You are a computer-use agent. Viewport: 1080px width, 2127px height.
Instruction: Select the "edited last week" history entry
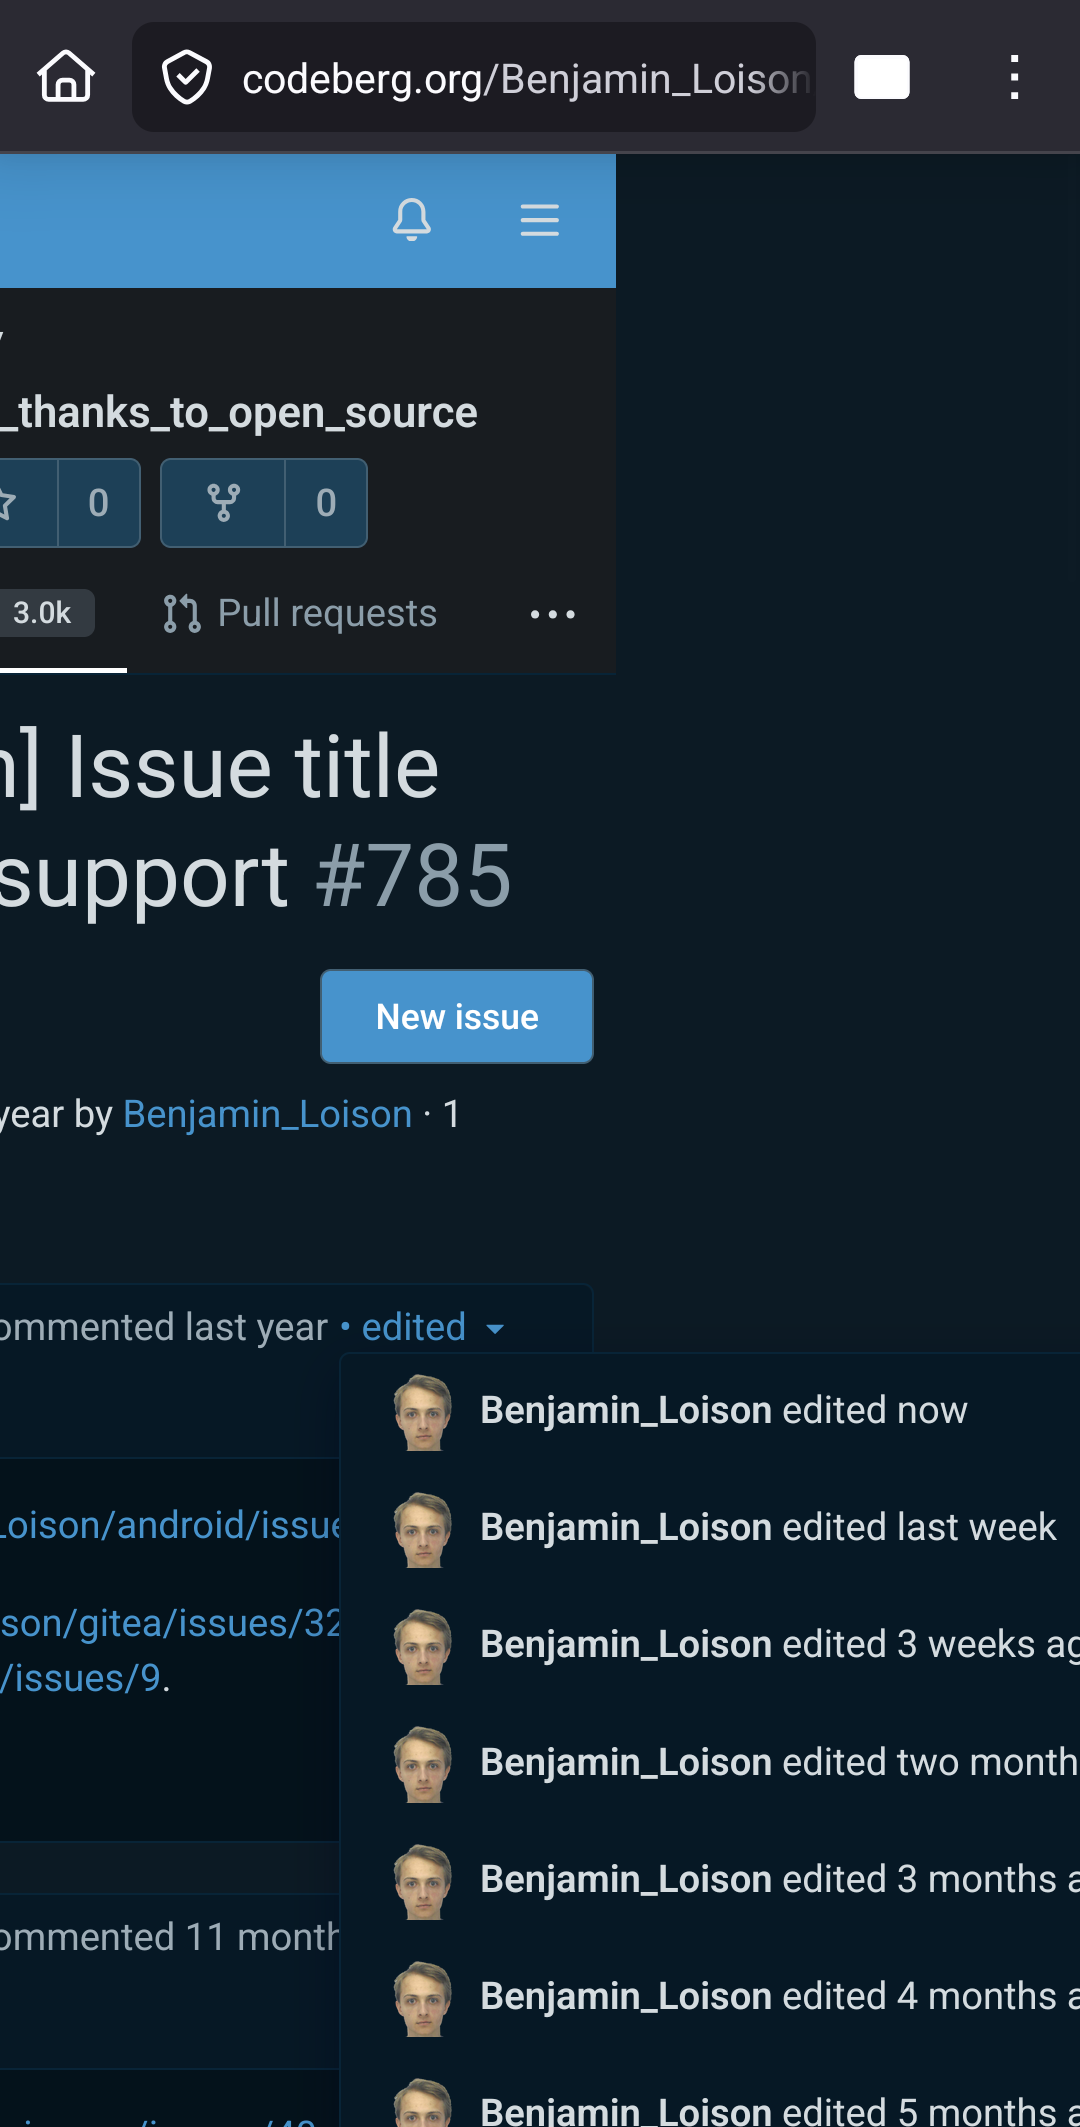tap(767, 1527)
